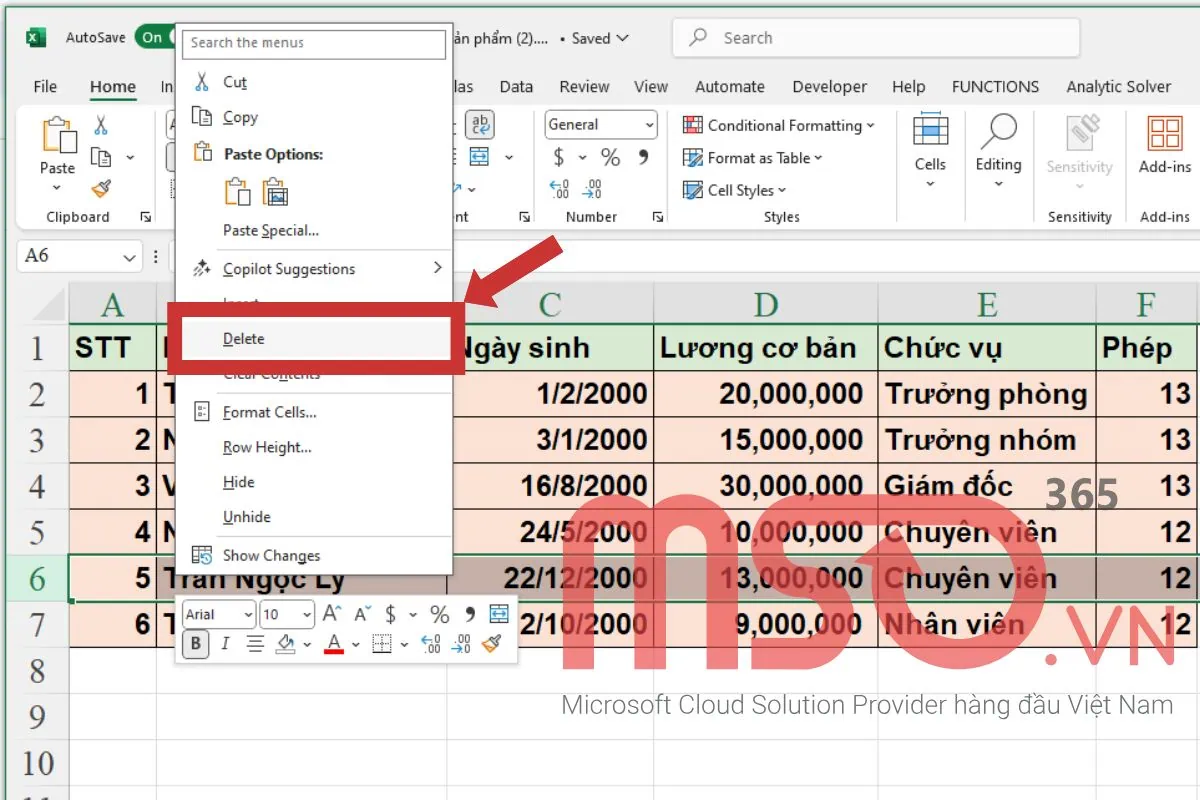This screenshot has height=800, width=1200.
Task: Click the Percent Style icon in the Number group
Action: click(x=610, y=156)
